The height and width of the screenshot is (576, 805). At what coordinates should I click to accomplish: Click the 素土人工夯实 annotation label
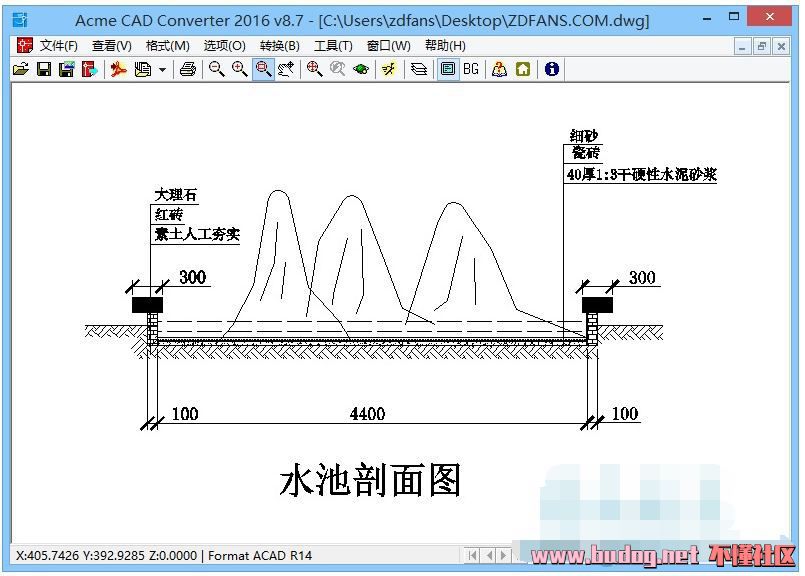[x=197, y=235]
